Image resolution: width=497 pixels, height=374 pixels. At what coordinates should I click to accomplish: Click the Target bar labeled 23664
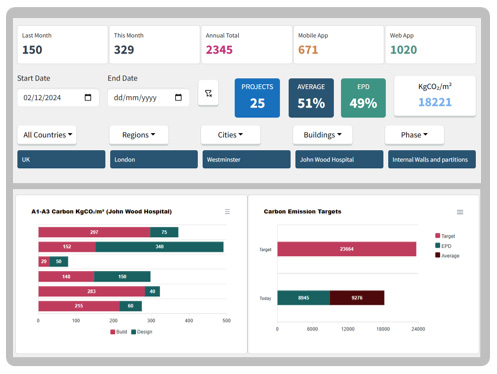pyautogui.click(x=347, y=249)
